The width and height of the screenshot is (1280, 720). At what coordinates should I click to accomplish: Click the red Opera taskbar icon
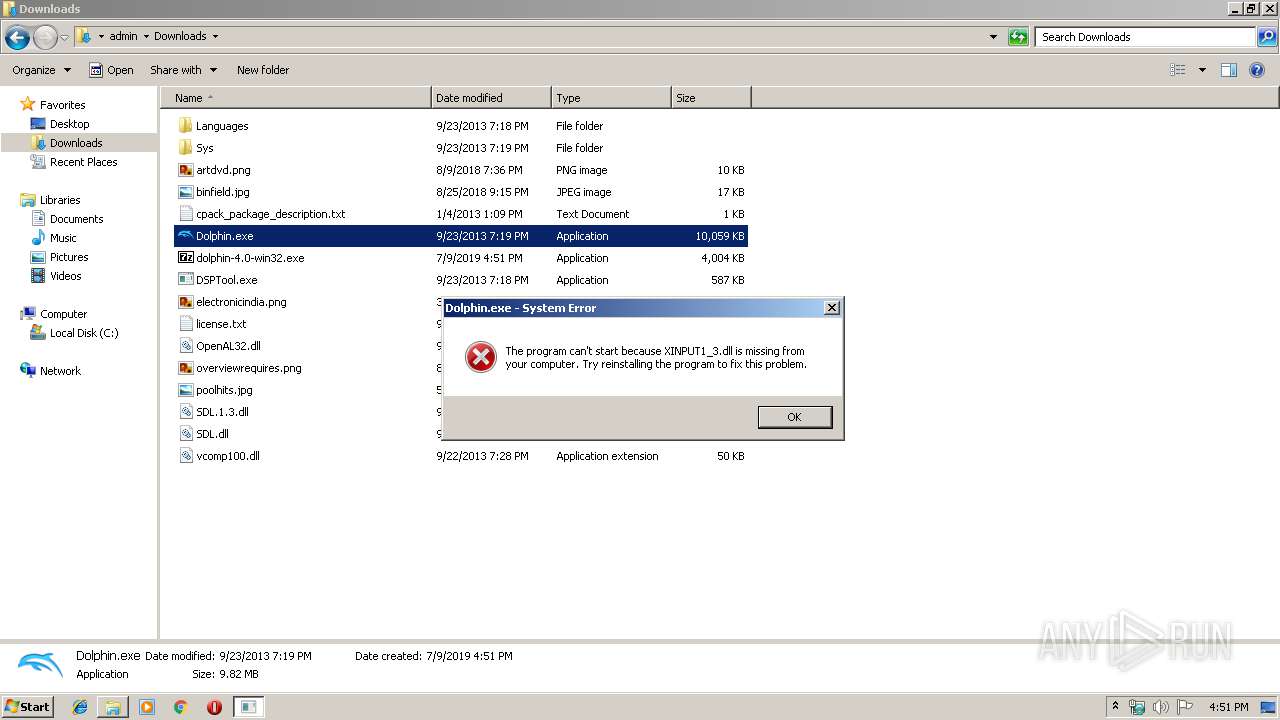coord(214,707)
